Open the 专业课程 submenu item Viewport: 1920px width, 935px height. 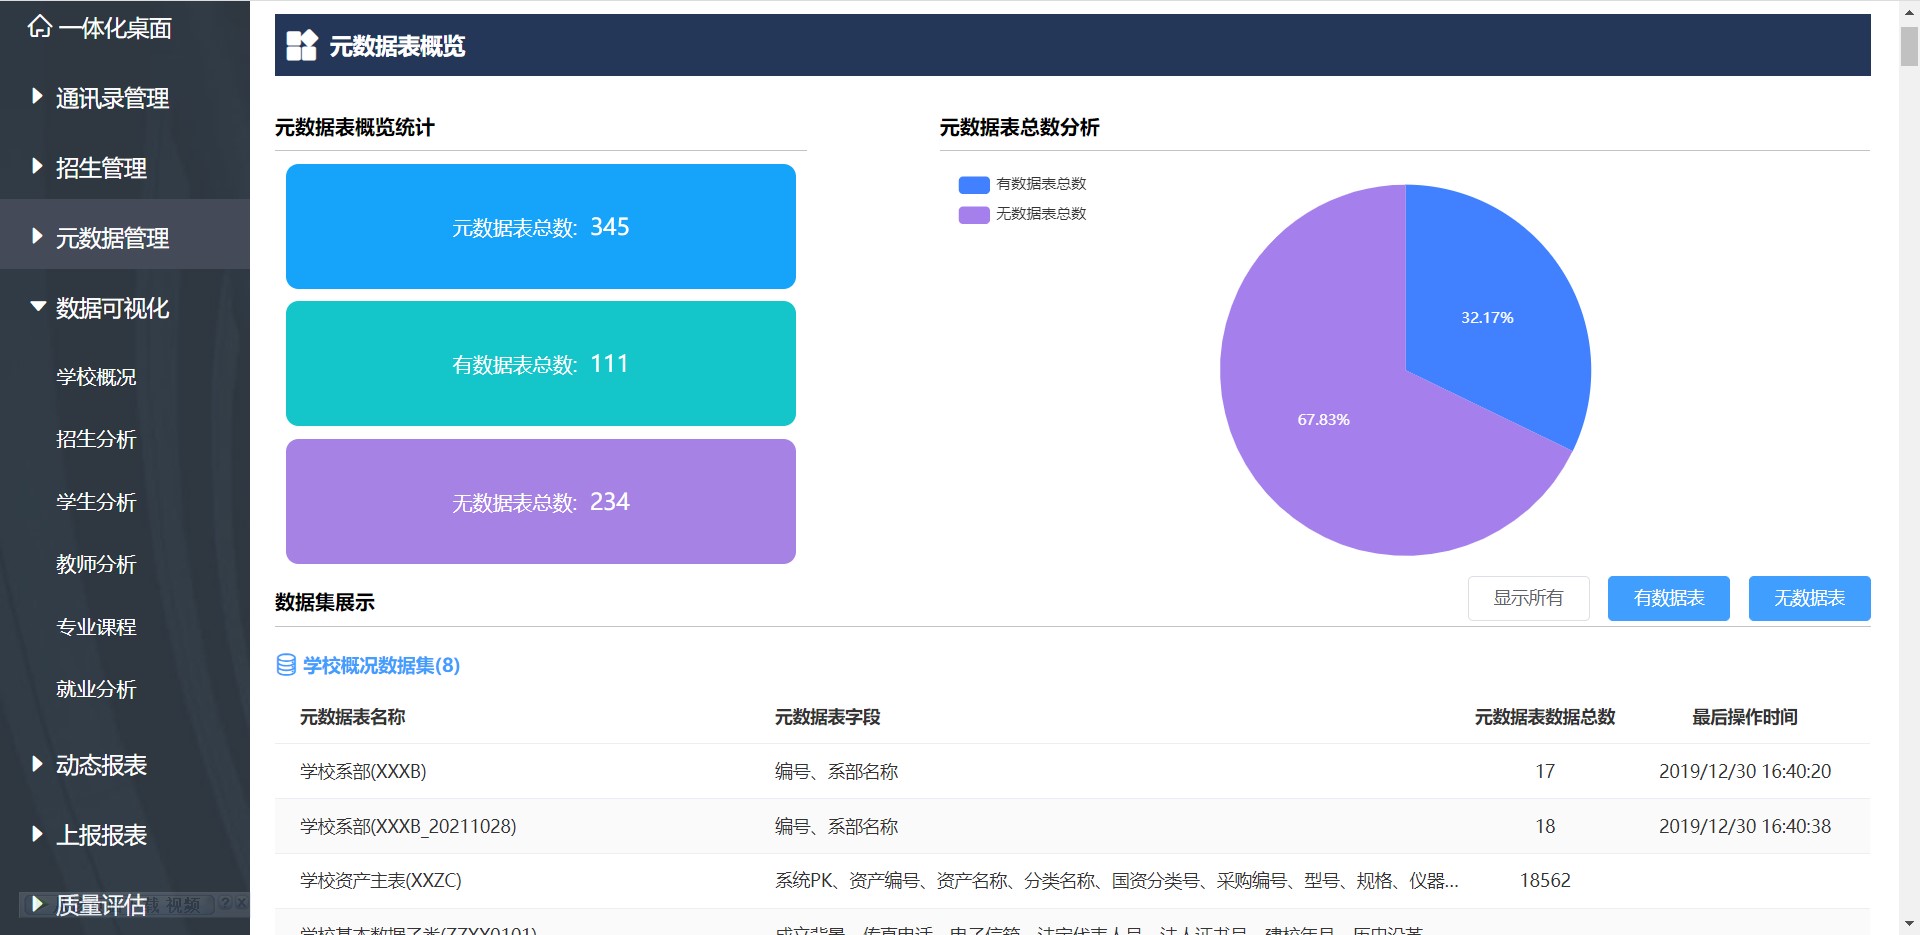pos(96,627)
